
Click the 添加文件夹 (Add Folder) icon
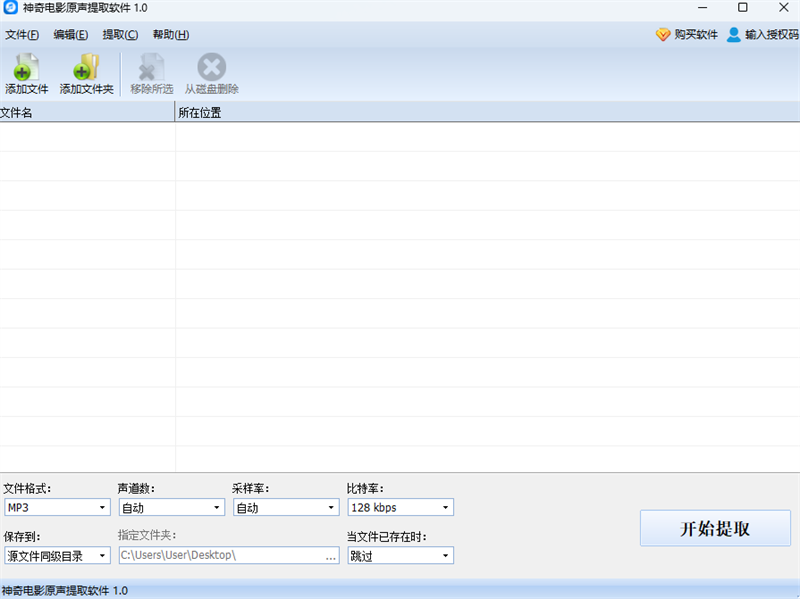(86, 72)
